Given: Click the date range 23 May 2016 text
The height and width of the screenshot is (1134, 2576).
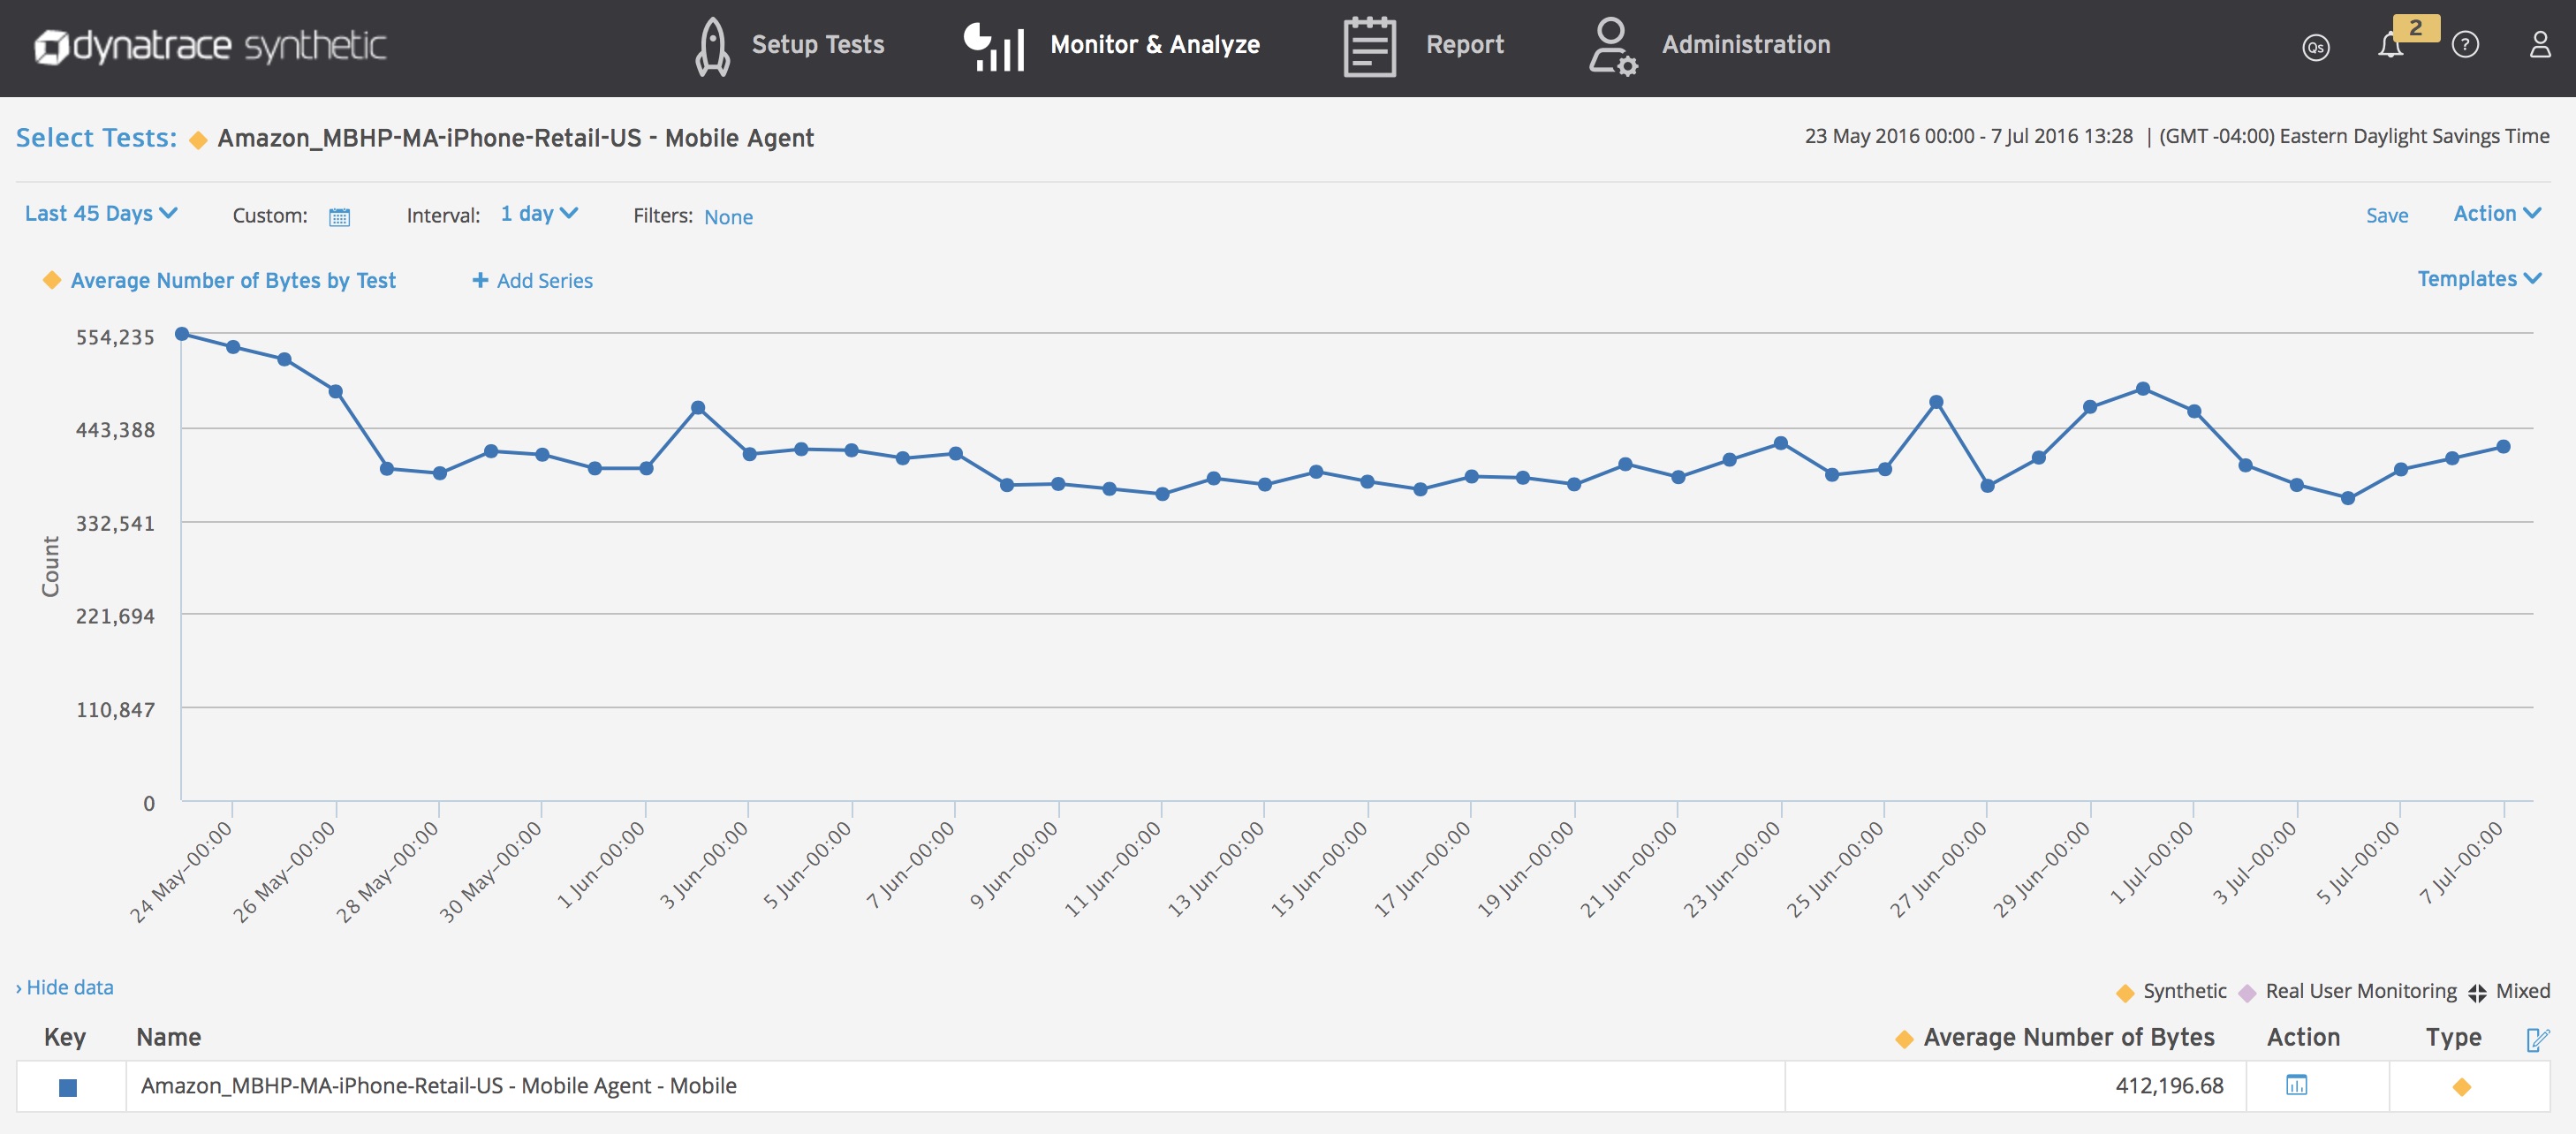Looking at the screenshot, I should pos(1968,136).
